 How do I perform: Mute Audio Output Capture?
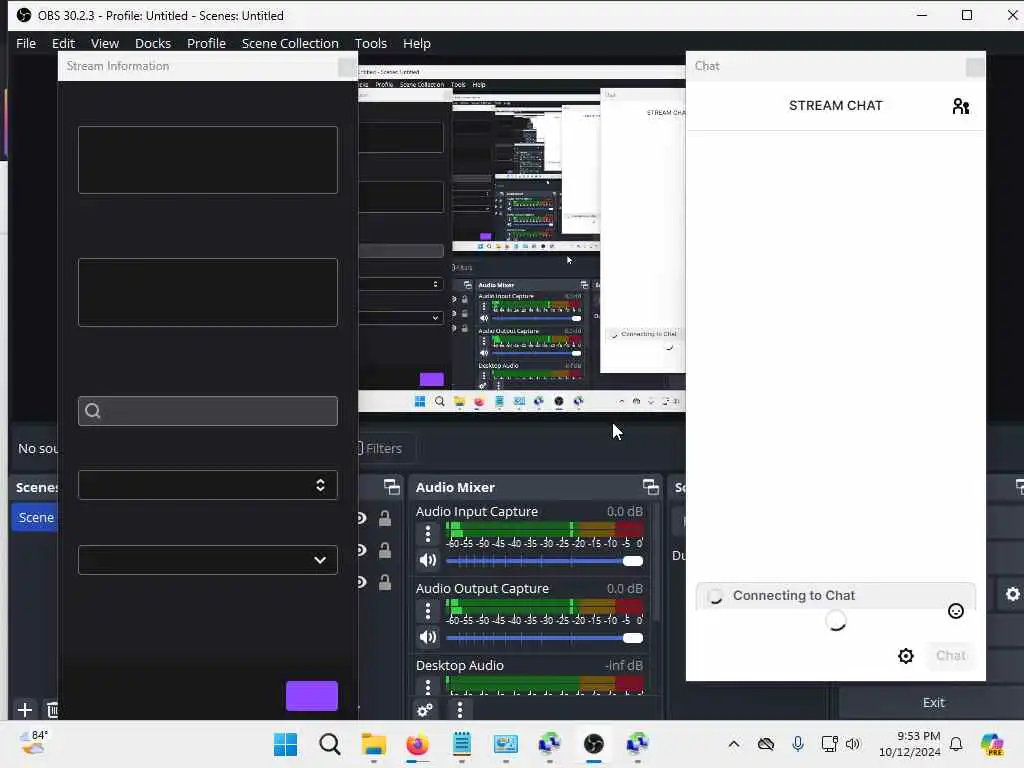pos(428,637)
